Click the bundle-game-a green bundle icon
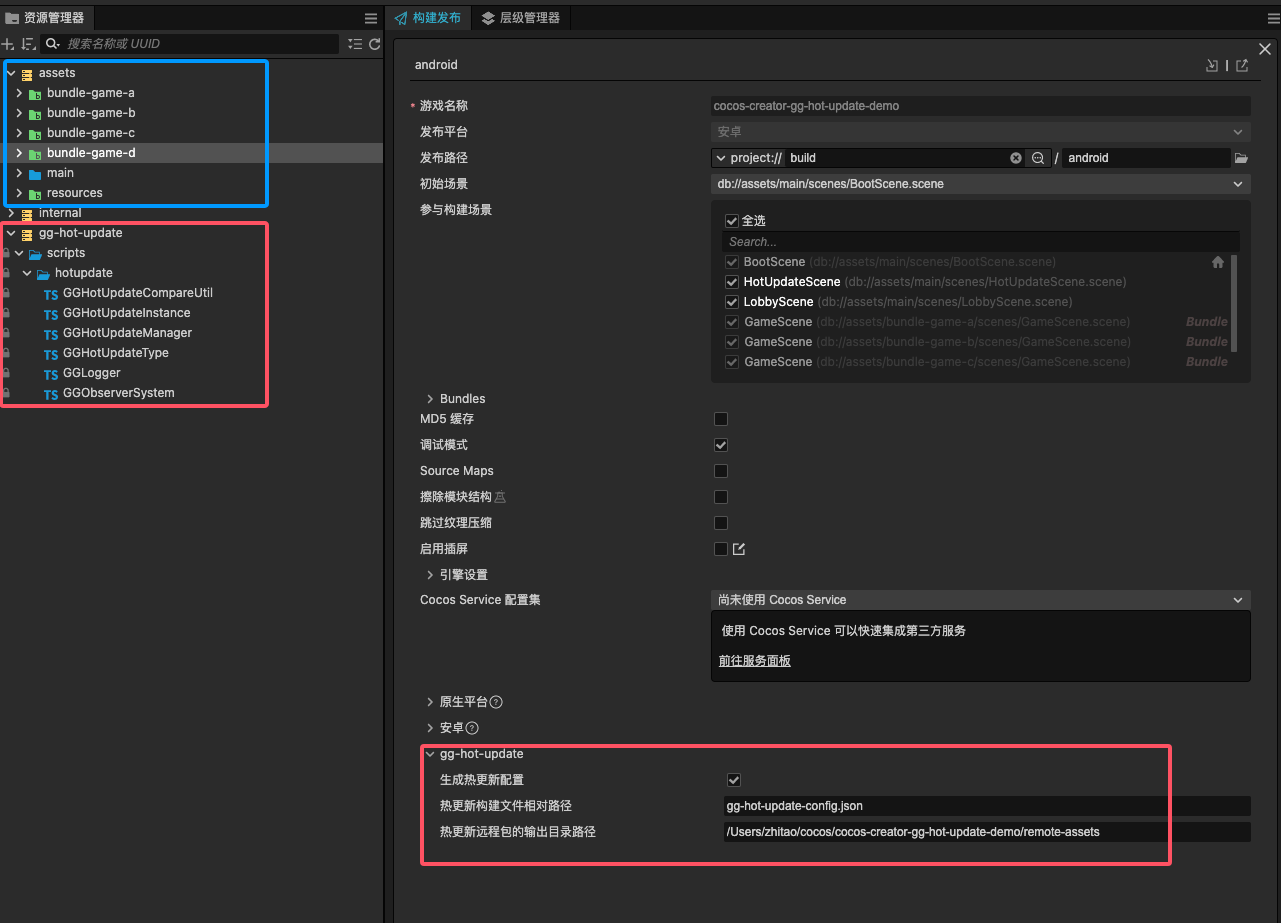Image resolution: width=1281 pixels, height=923 pixels. point(35,94)
